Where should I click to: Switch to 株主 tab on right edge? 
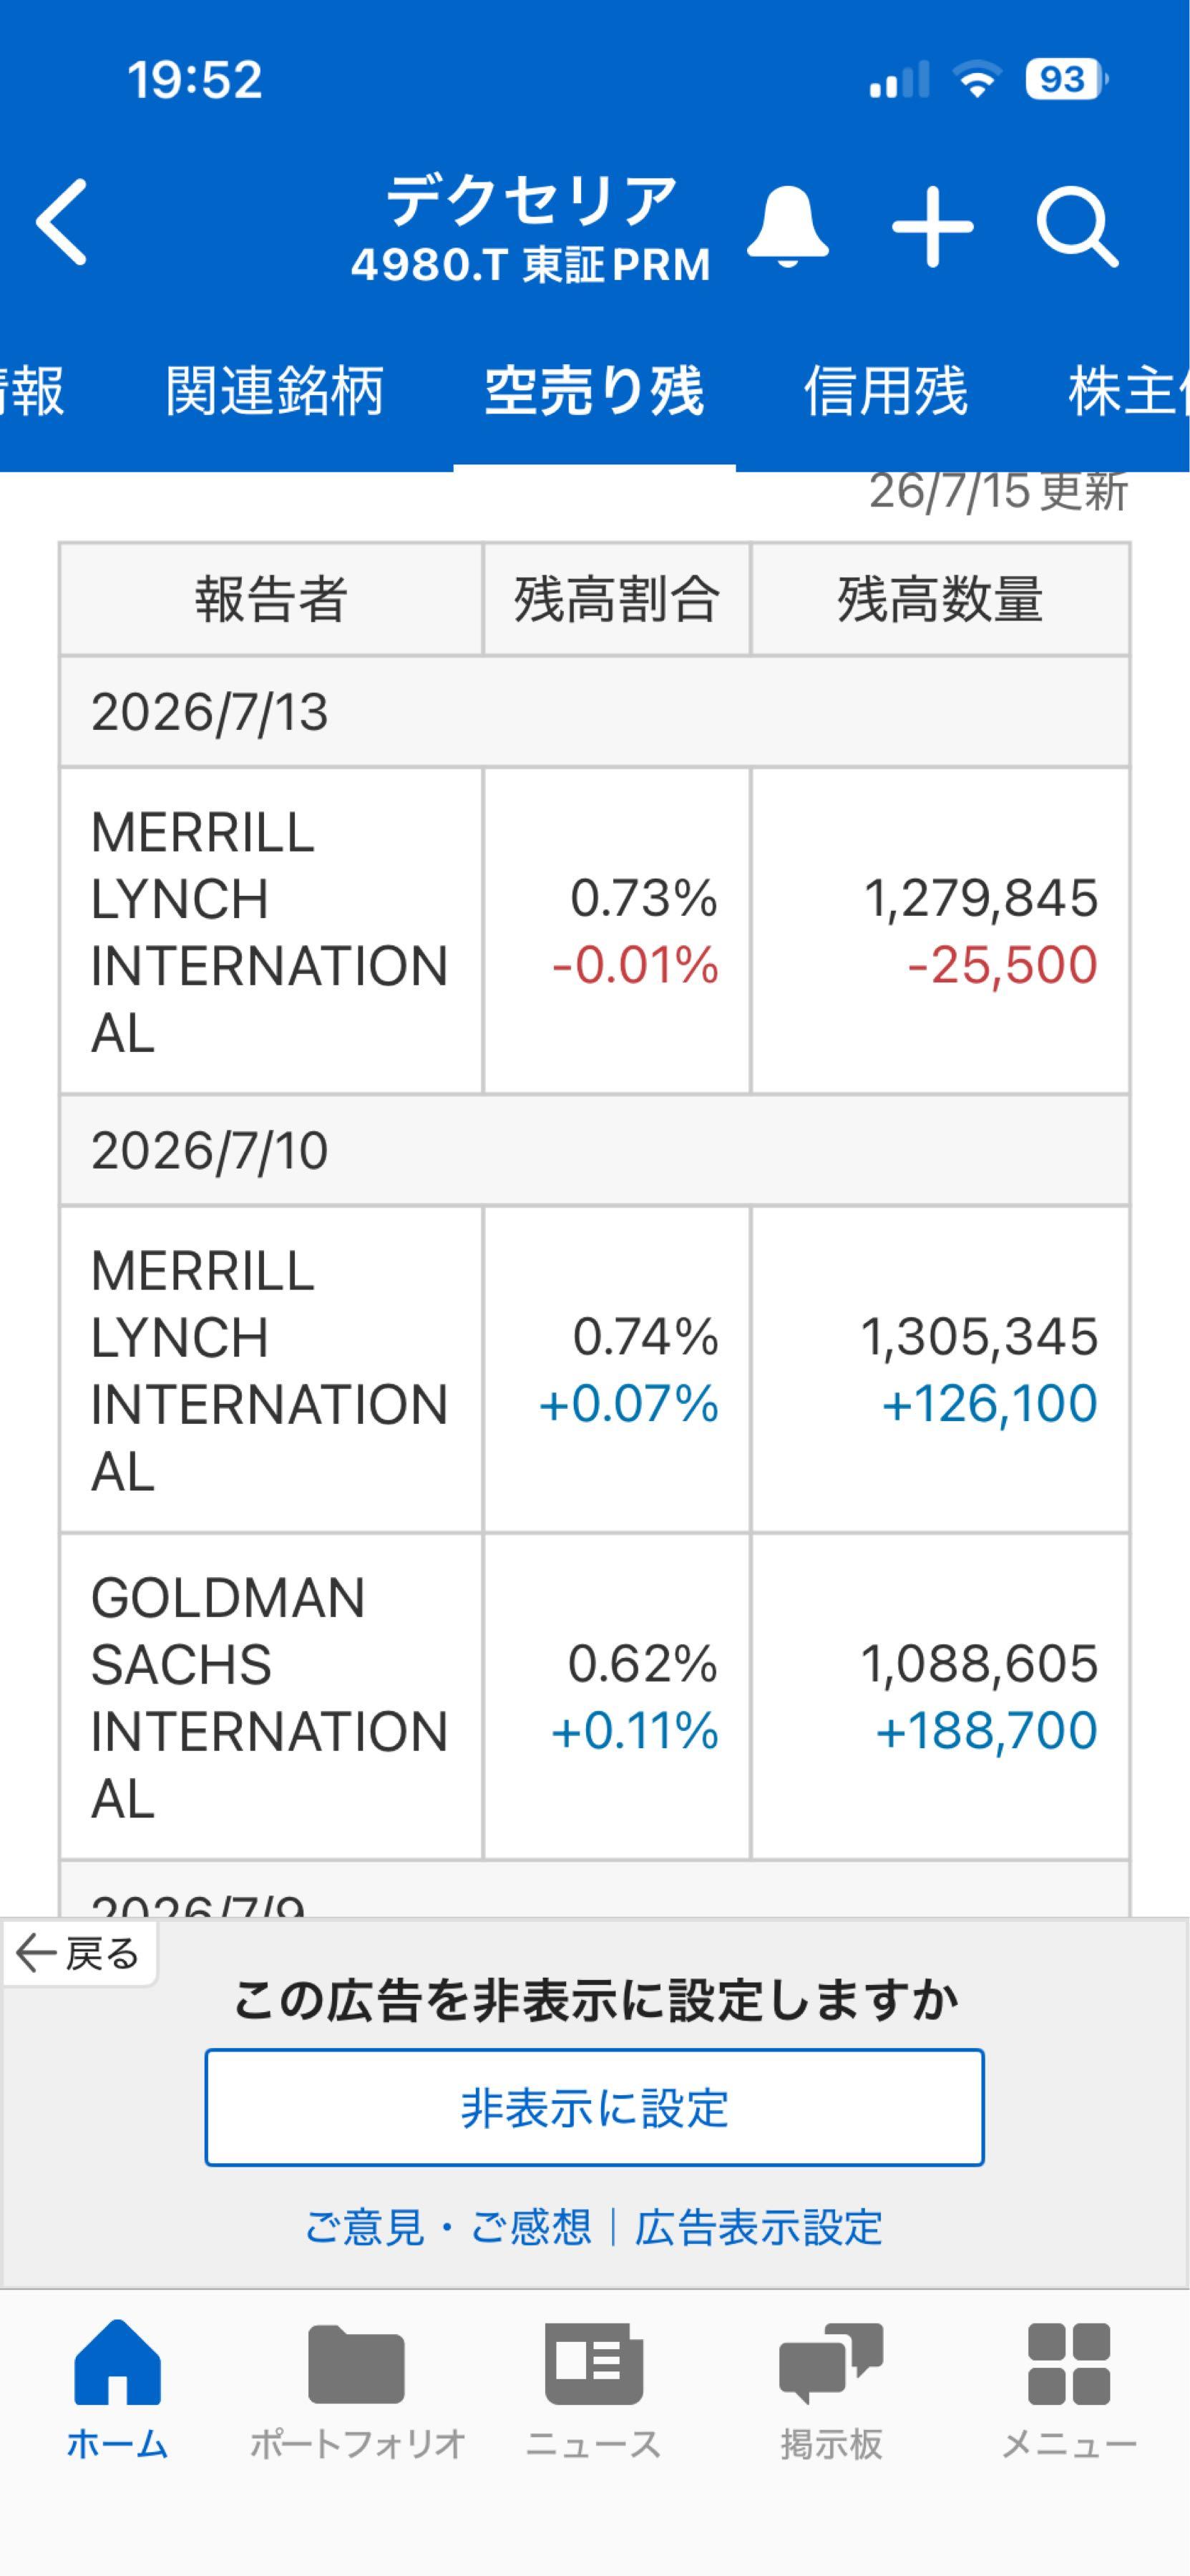[1128, 390]
